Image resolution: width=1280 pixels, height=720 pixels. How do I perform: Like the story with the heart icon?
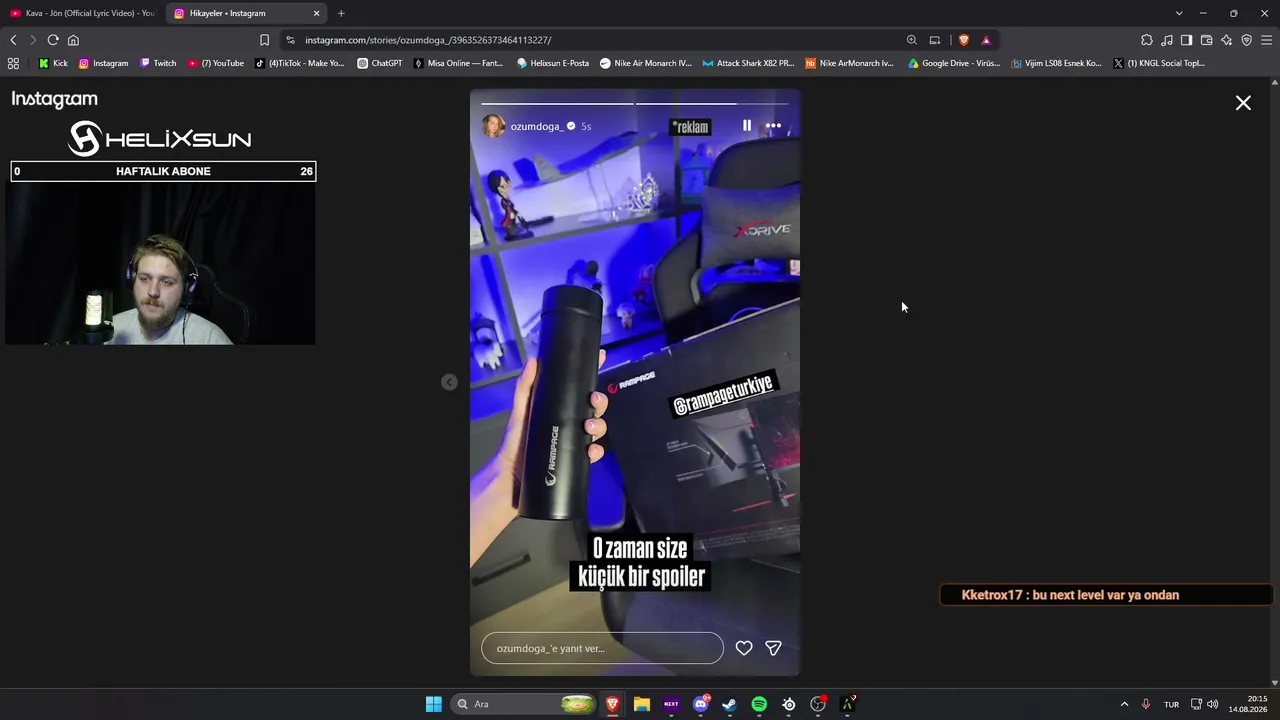click(744, 648)
